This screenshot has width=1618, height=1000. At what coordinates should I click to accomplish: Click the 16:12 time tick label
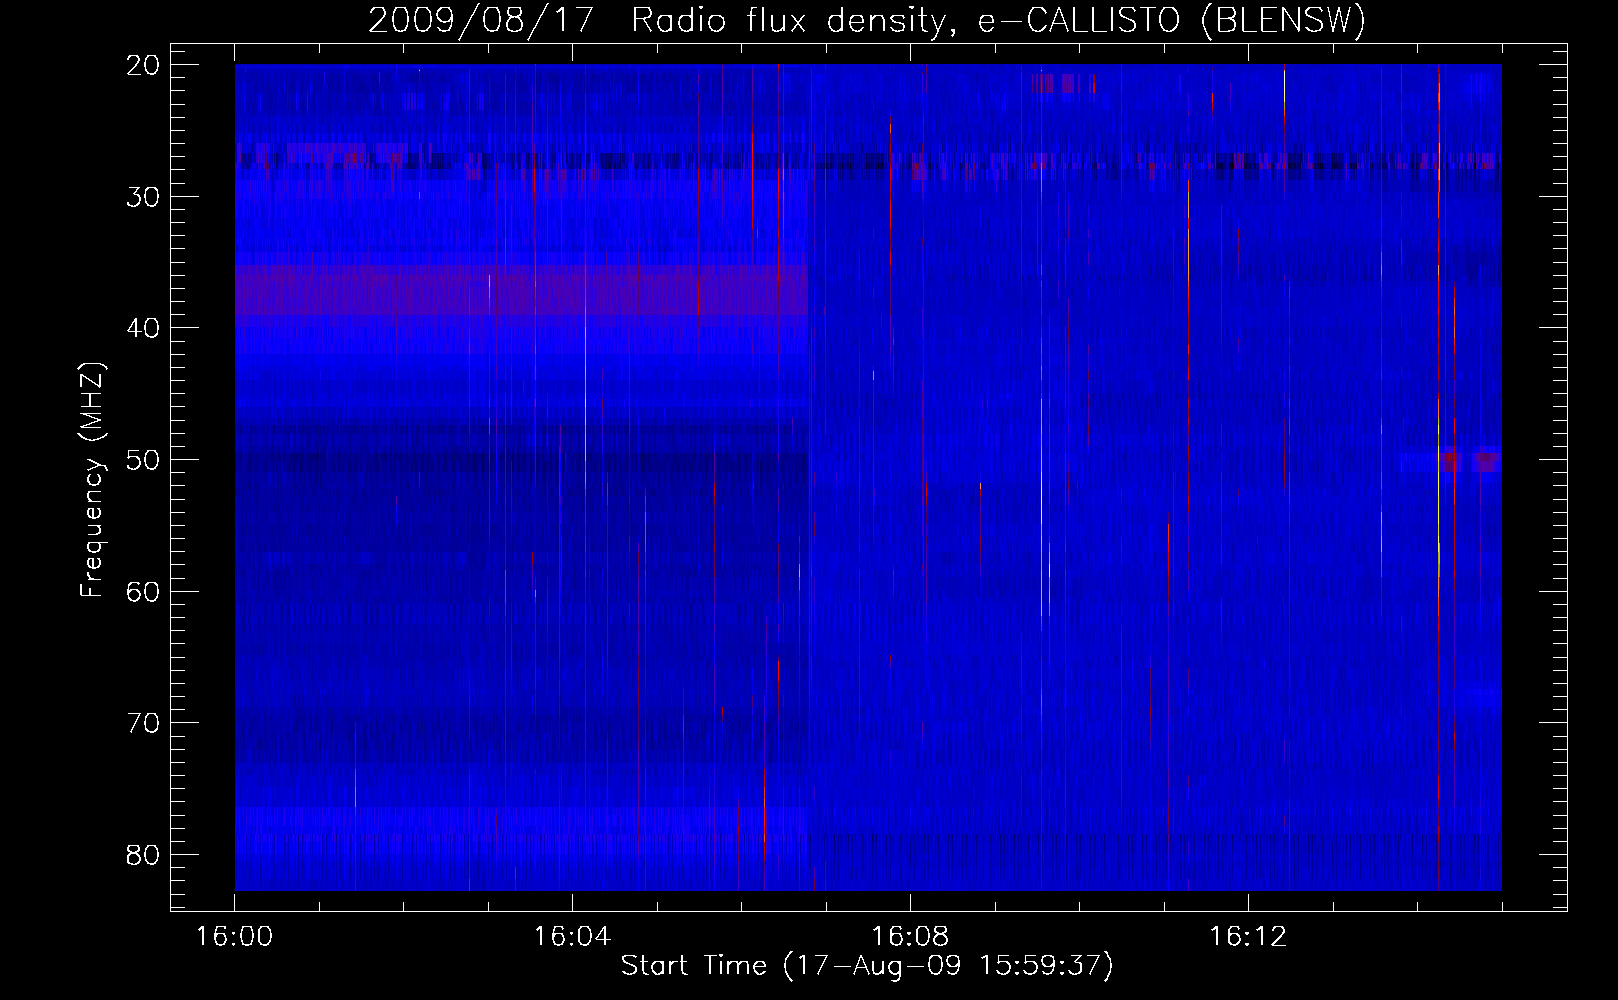coord(1248,937)
